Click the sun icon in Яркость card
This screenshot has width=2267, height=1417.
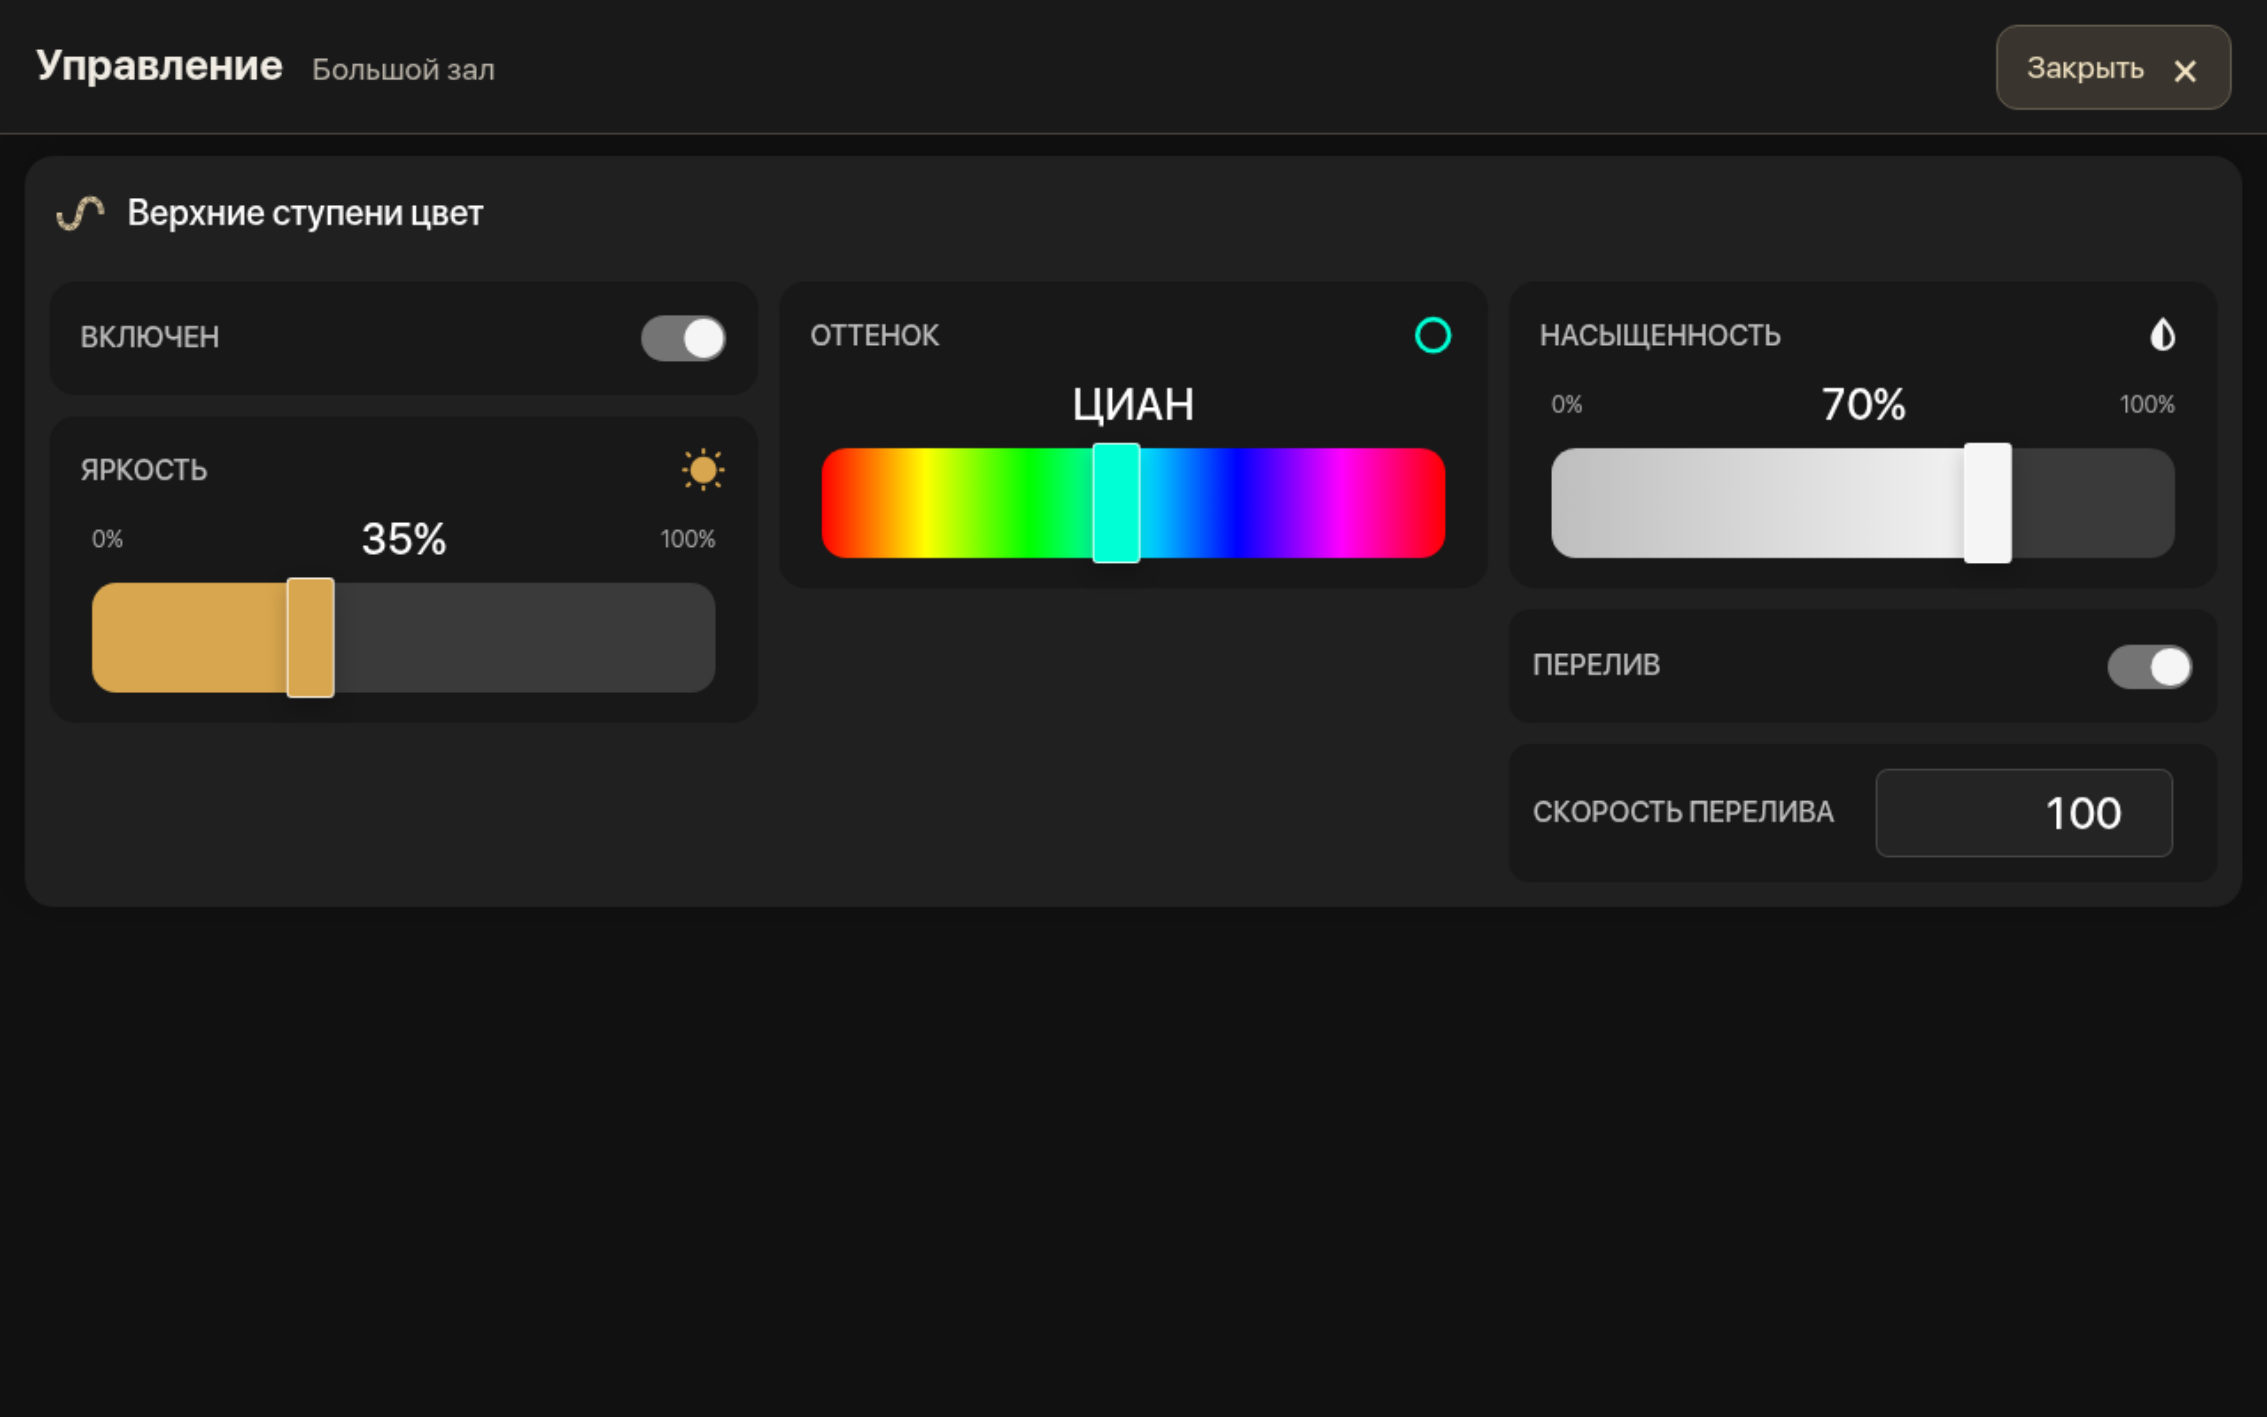(x=703, y=469)
